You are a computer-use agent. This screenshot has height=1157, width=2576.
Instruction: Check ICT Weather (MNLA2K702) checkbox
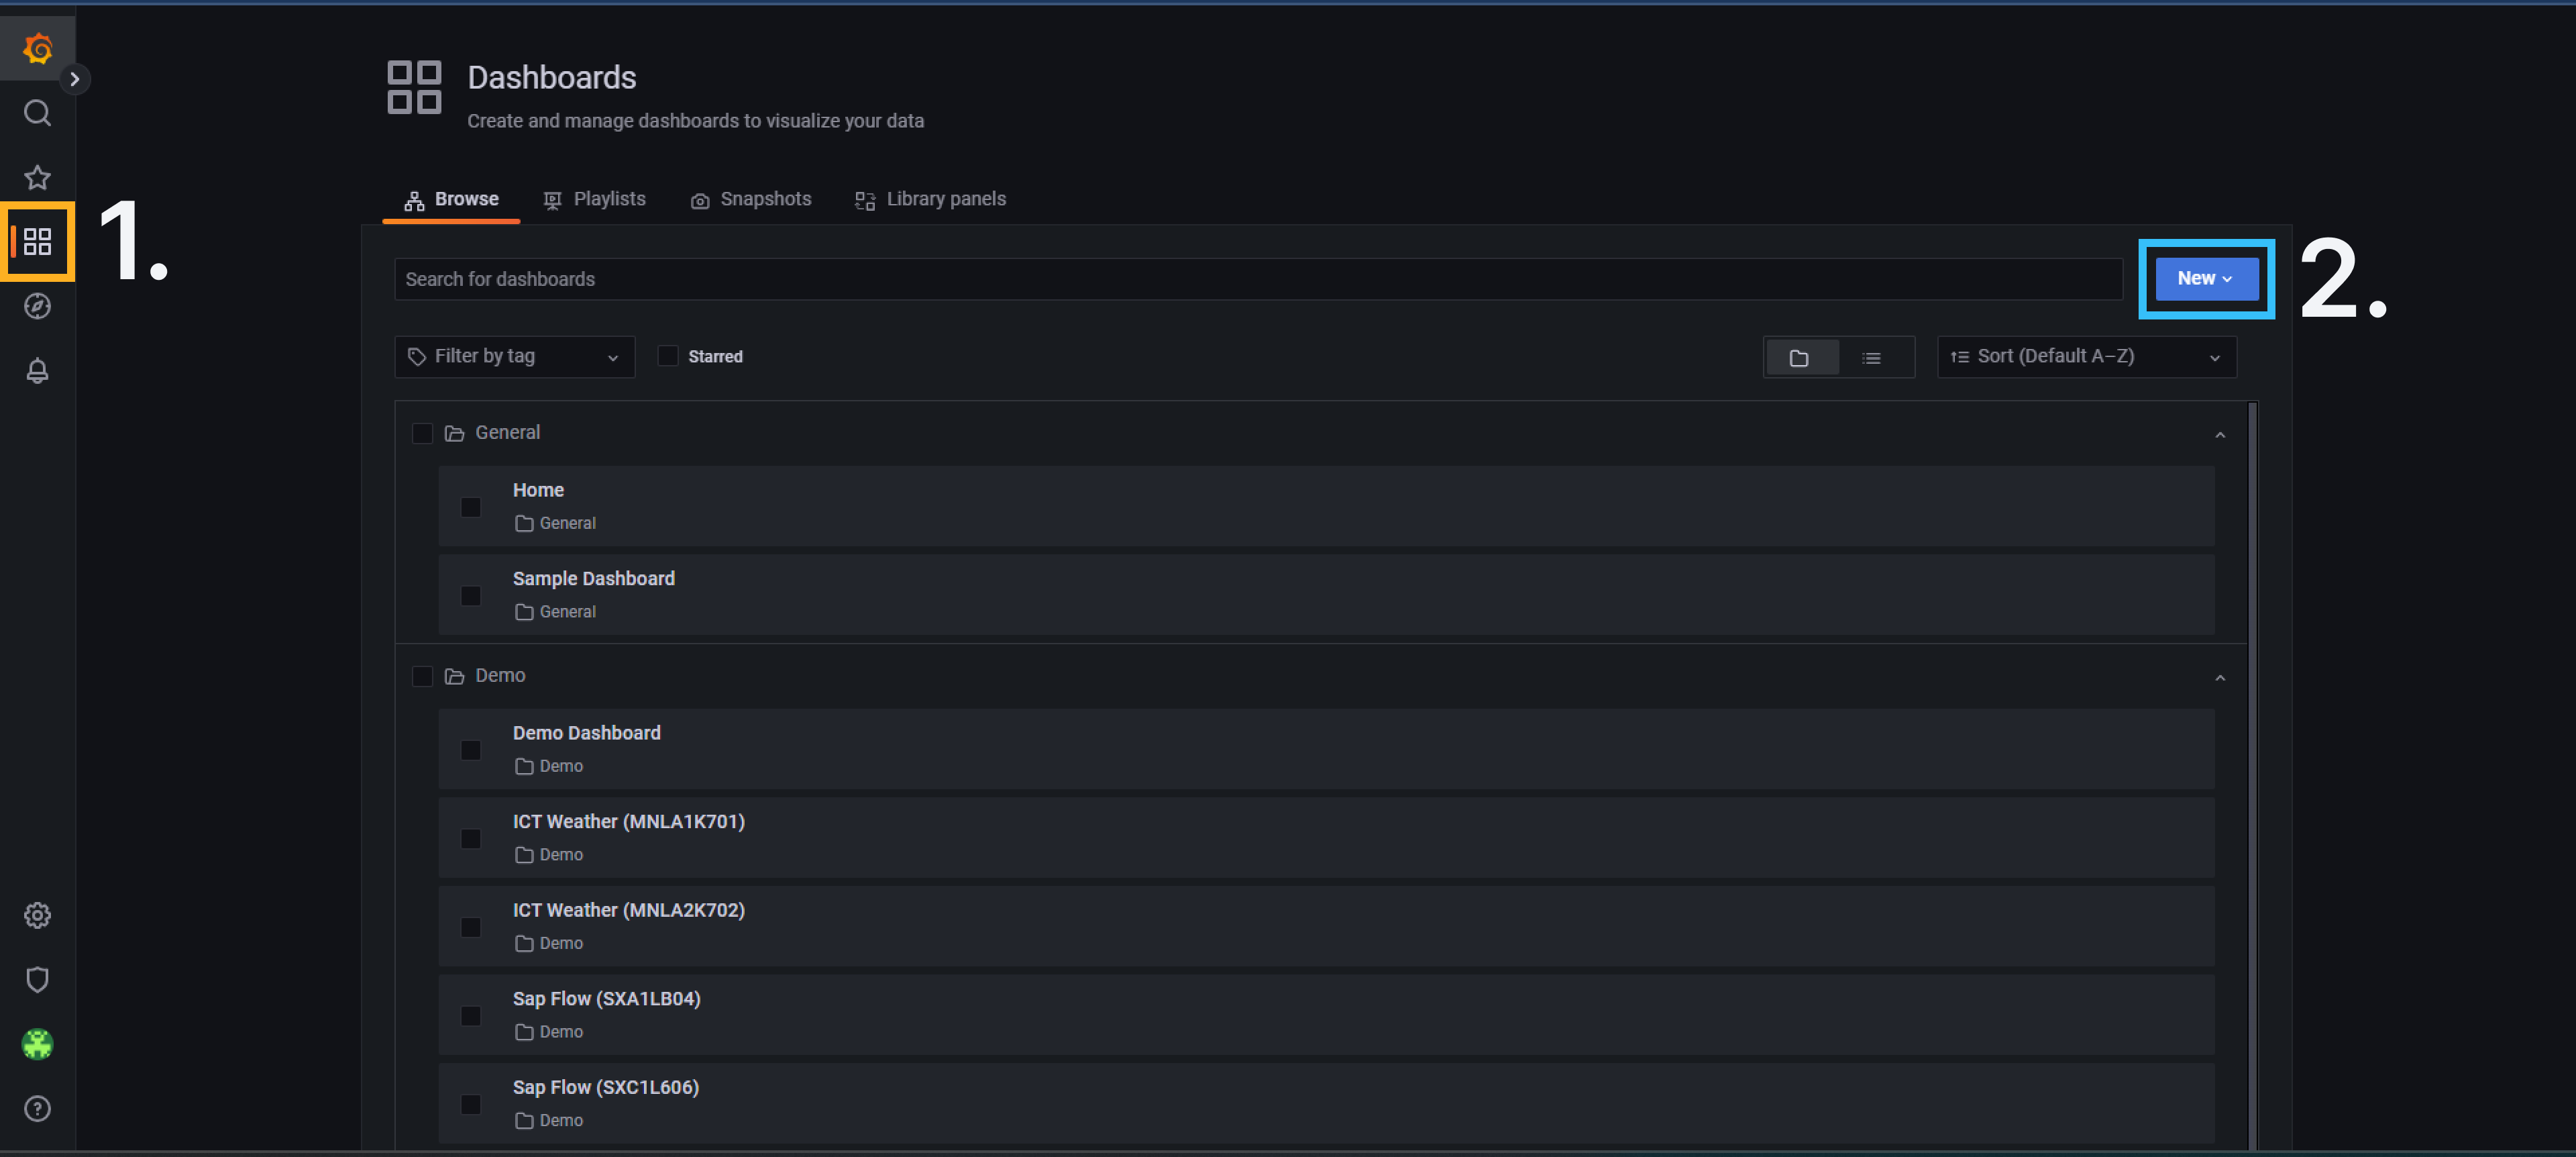[x=470, y=927]
